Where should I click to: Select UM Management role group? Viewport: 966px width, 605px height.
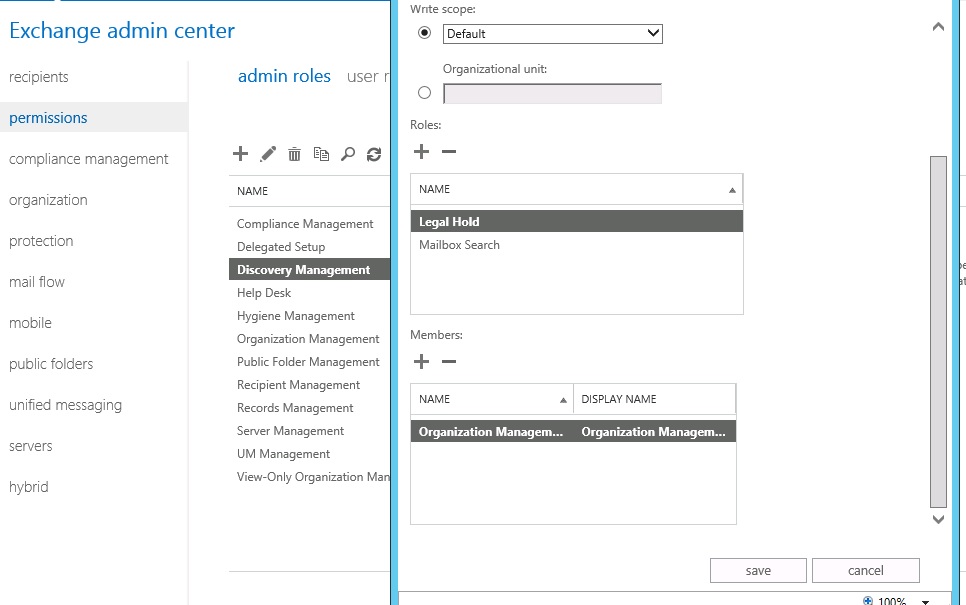point(283,453)
